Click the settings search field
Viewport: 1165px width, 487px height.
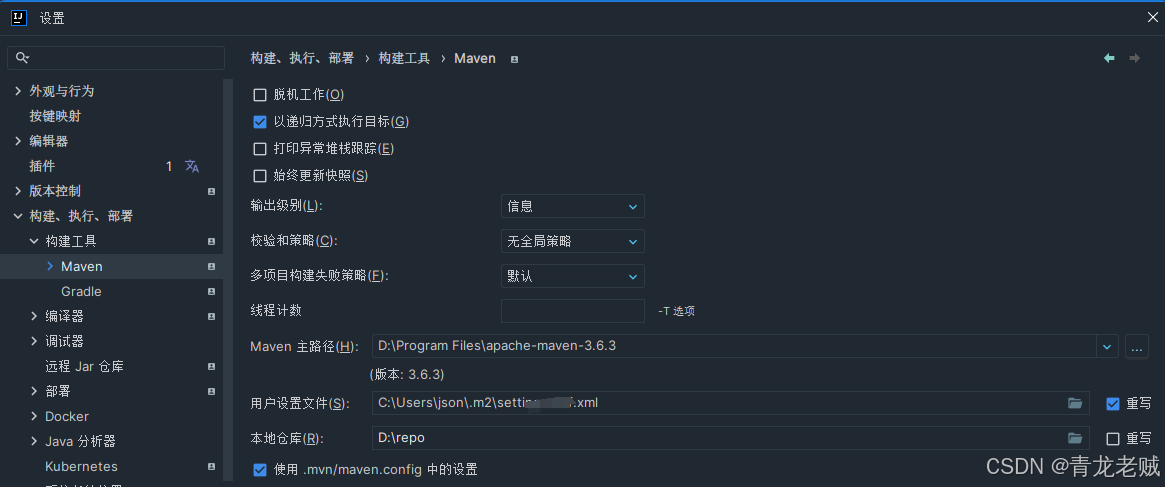coord(116,58)
